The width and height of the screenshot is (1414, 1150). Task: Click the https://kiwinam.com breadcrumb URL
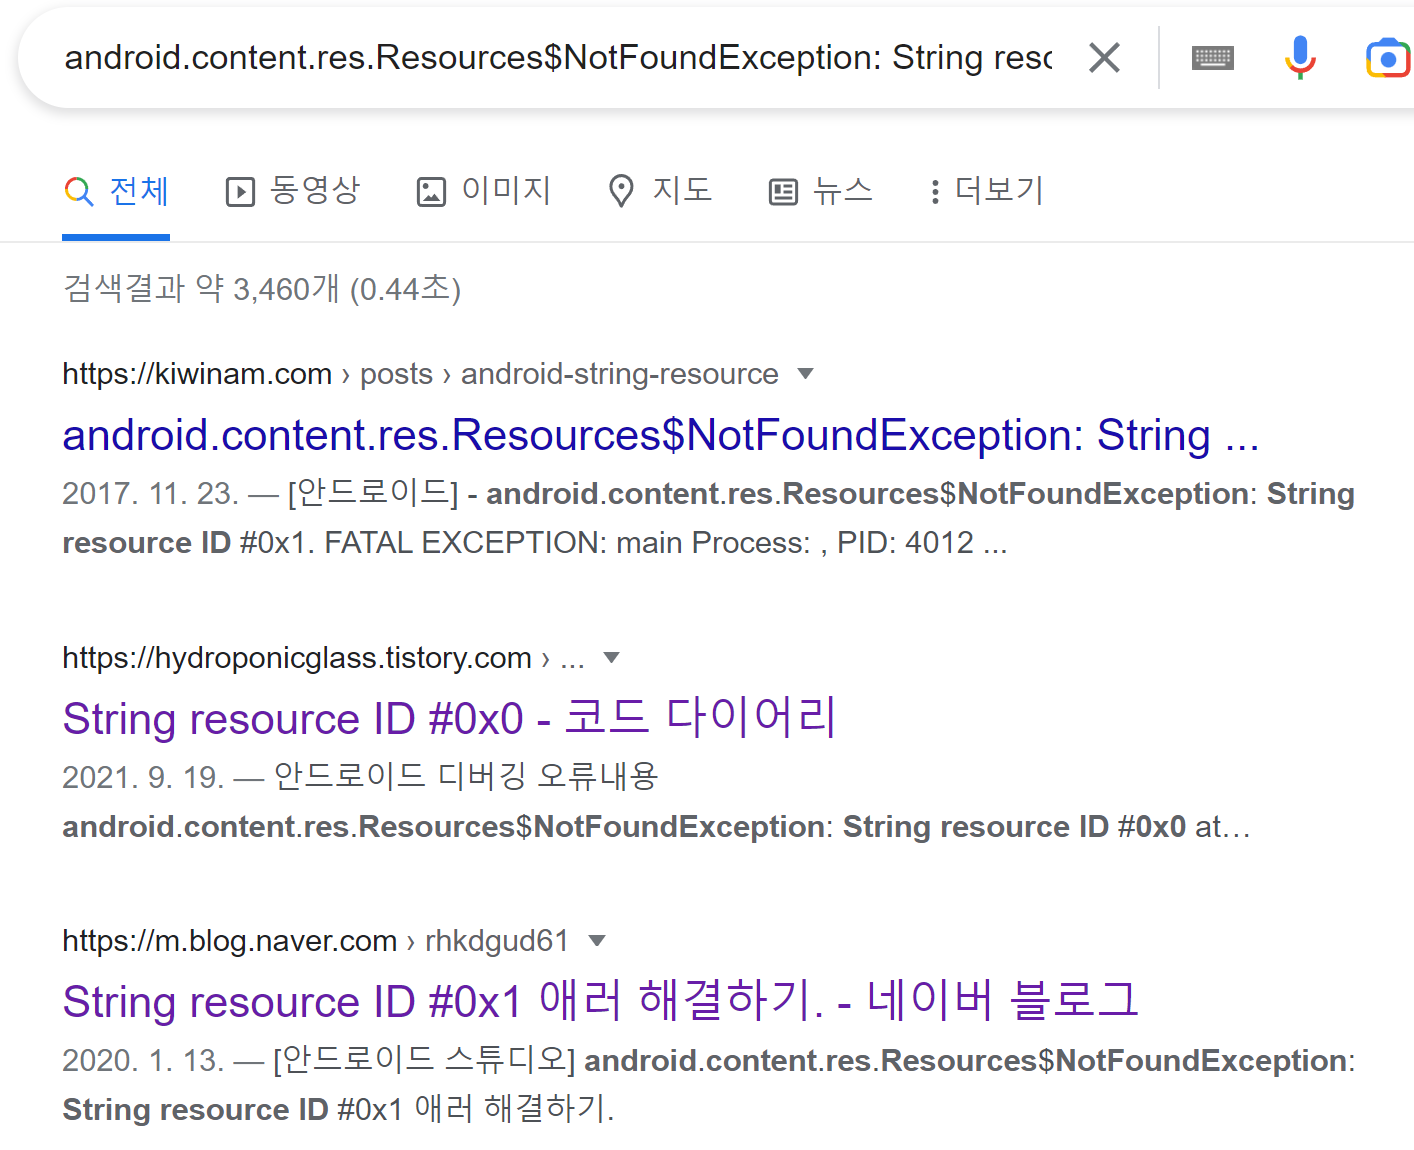coord(197,374)
